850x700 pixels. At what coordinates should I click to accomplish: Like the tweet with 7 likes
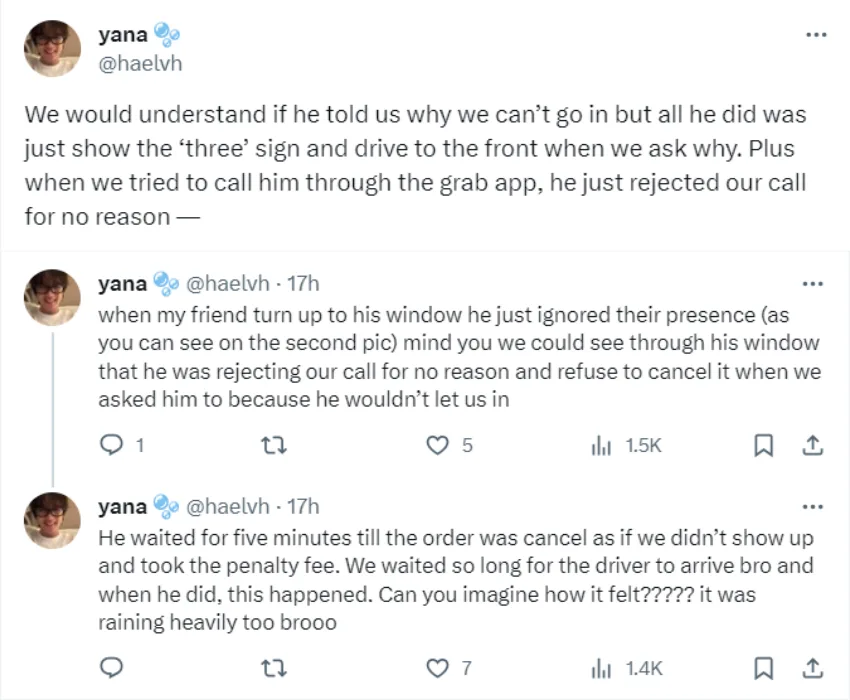(437, 668)
